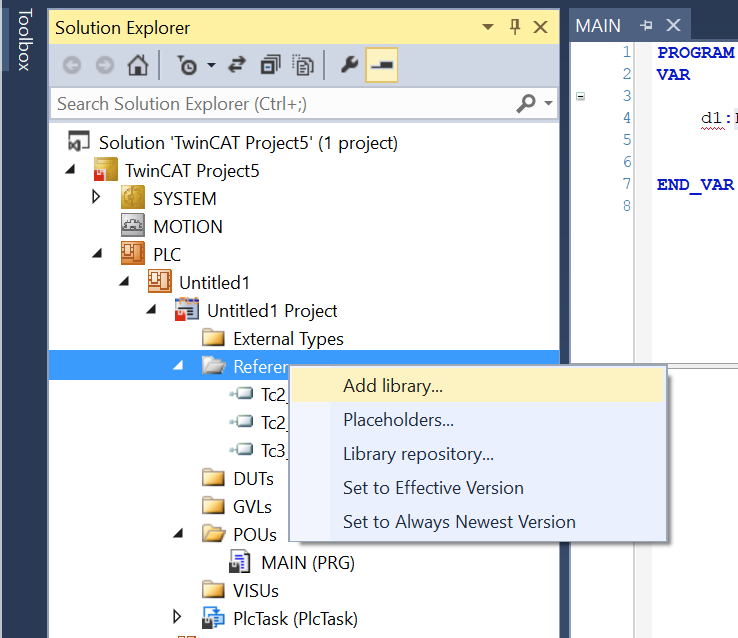Toggle the Preview Selected Items button
This screenshot has width=738, height=638.
click(x=382, y=65)
